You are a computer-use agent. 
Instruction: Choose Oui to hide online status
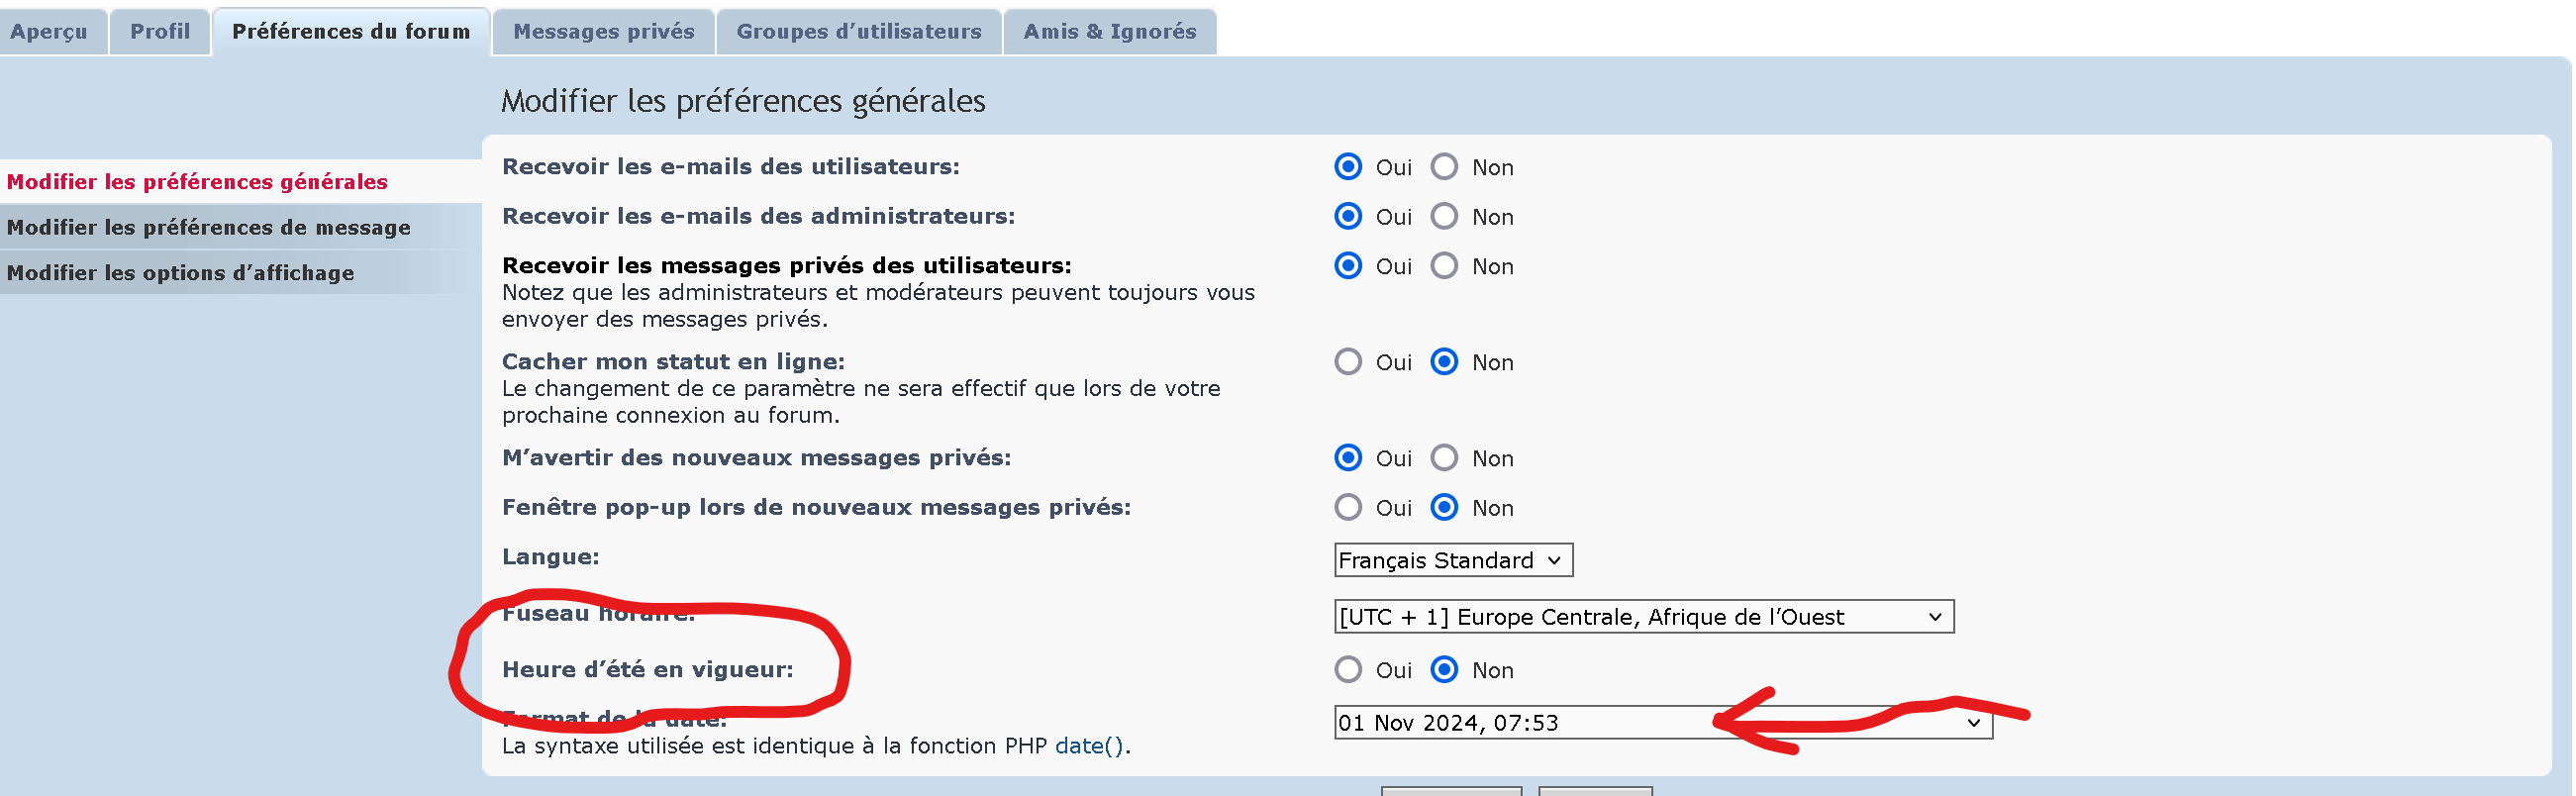pyautogui.click(x=1348, y=362)
